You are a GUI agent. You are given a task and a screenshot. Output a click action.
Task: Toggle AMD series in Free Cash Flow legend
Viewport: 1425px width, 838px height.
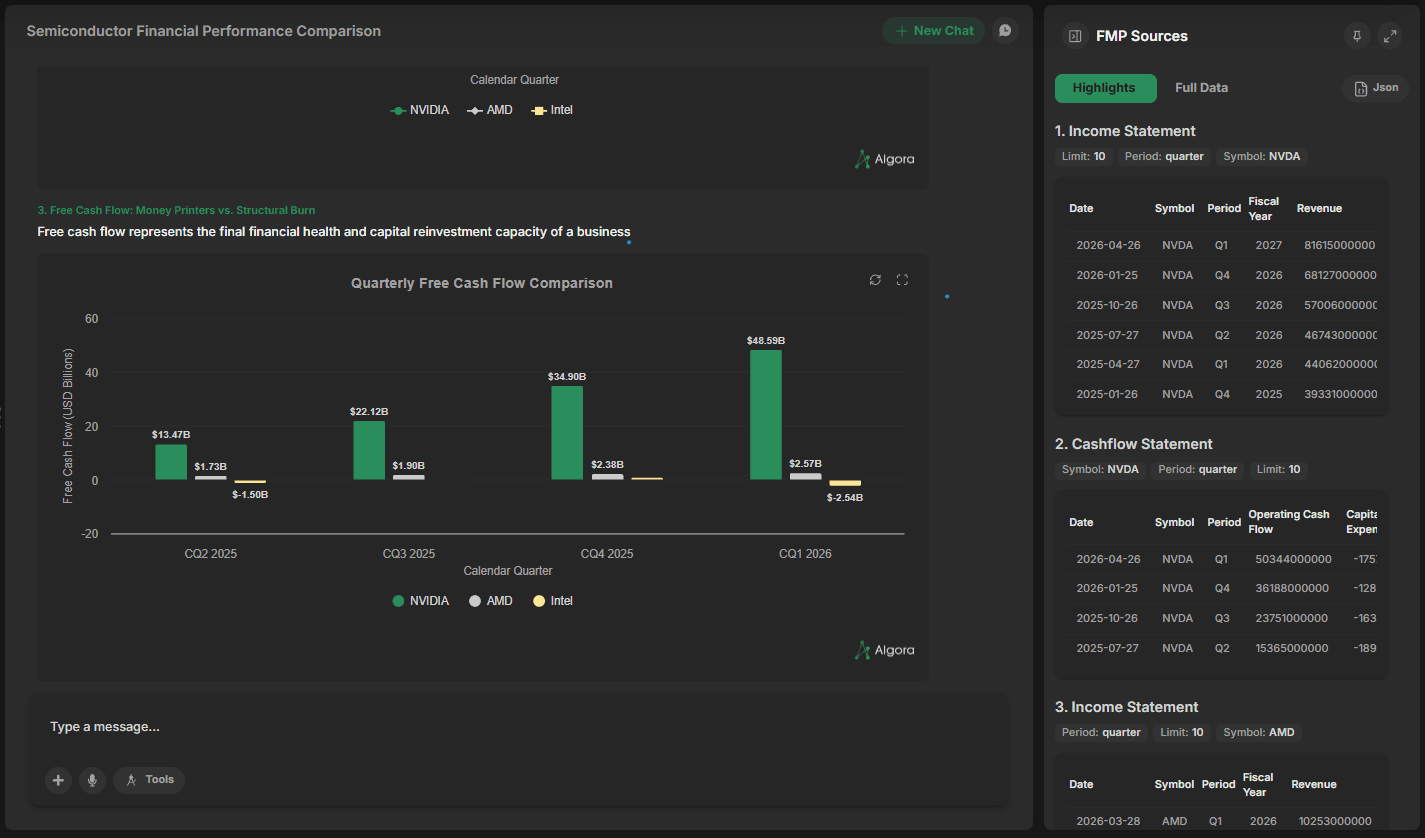[491, 601]
